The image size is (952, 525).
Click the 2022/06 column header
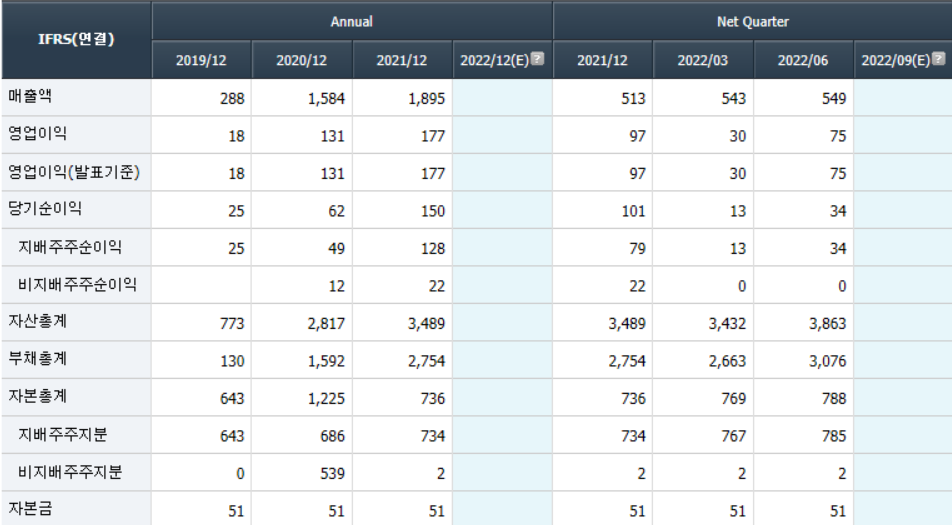[803, 60]
